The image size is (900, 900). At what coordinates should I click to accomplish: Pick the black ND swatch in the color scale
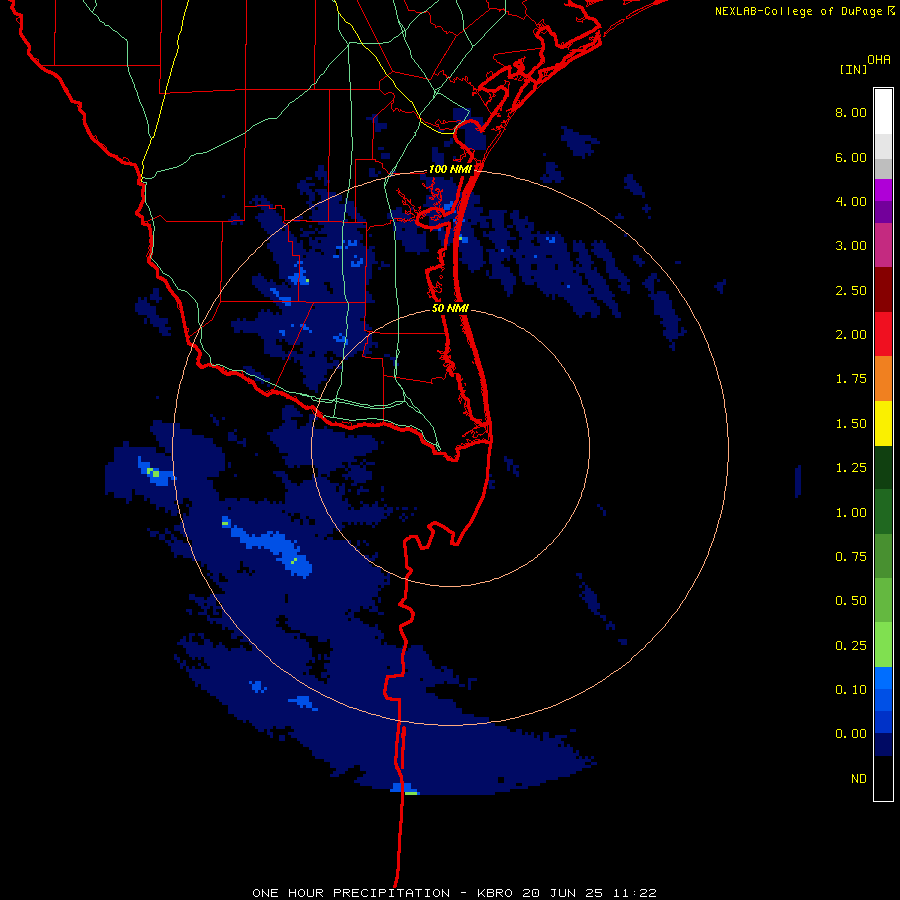(x=883, y=778)
